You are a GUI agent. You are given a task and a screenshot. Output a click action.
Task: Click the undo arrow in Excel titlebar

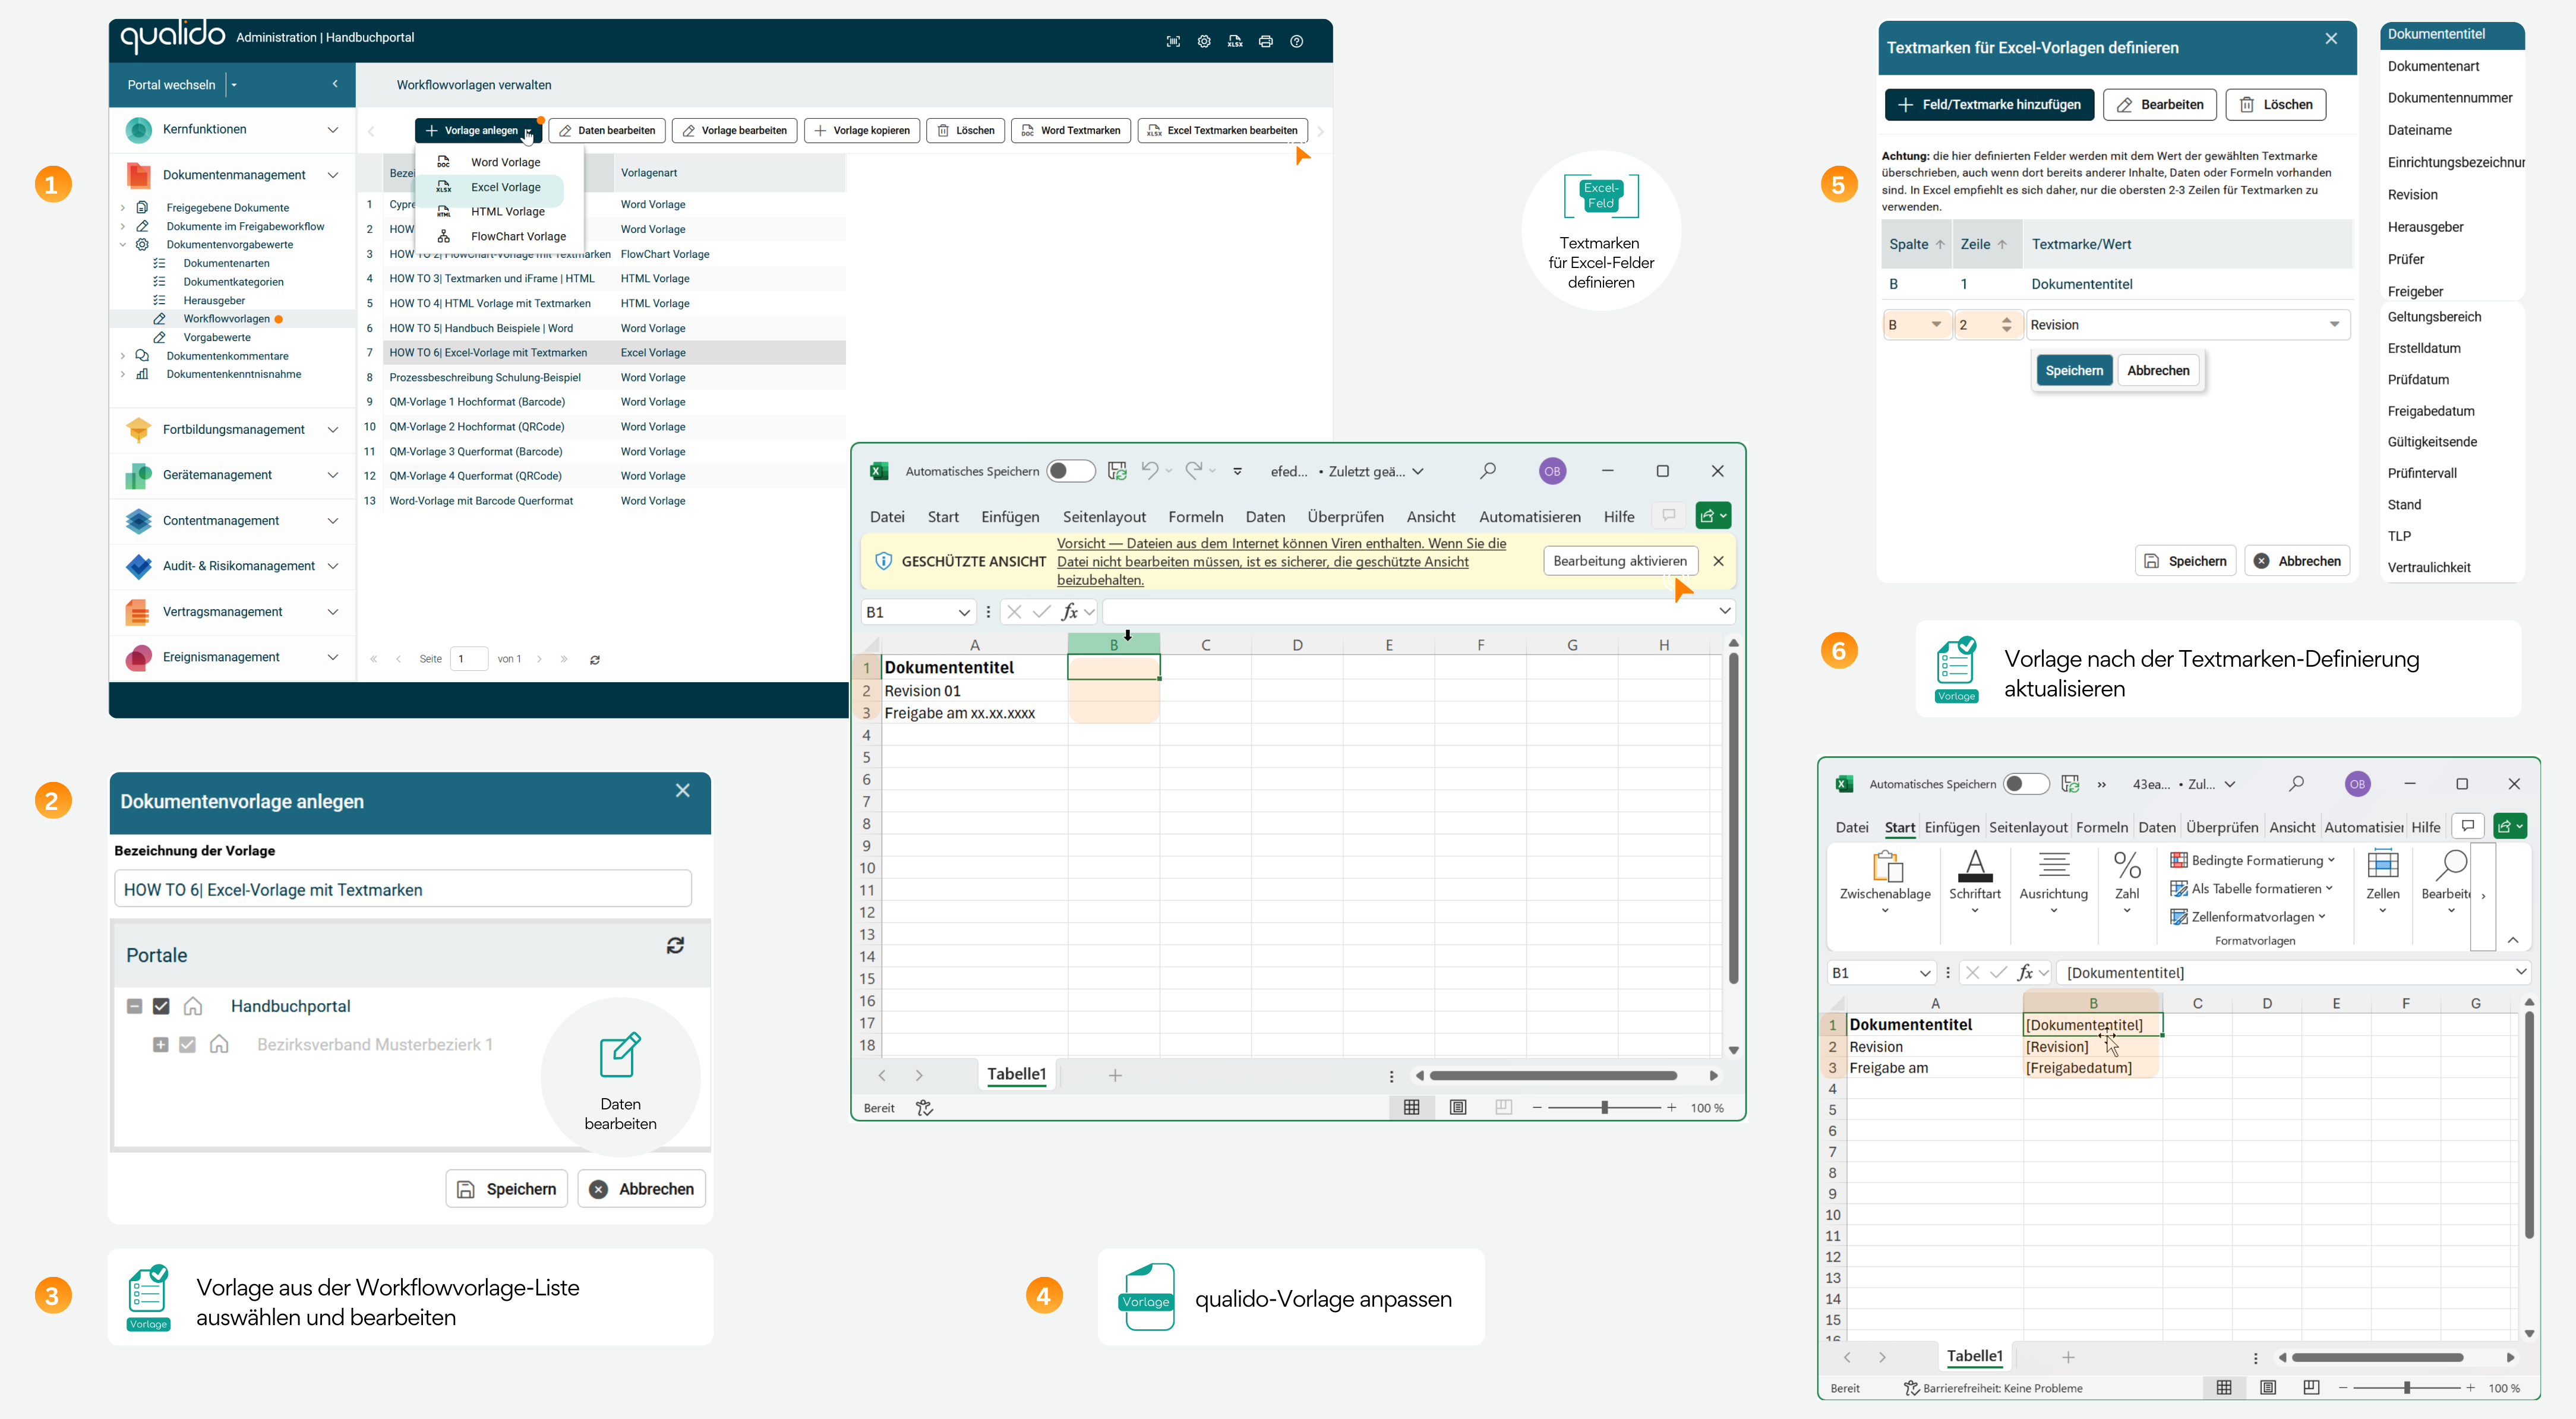(x=1150, y=470)
